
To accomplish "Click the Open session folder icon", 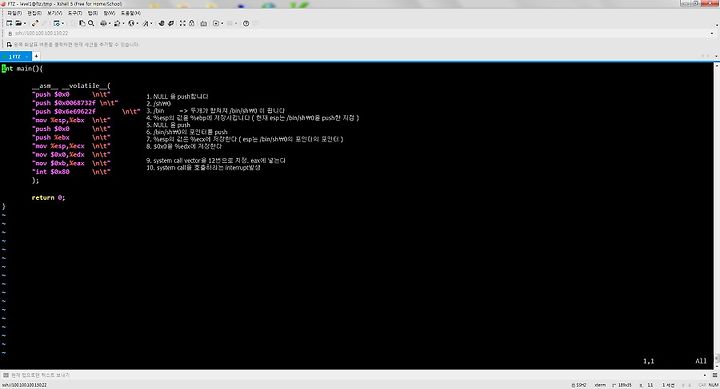I will click(18, 23).
